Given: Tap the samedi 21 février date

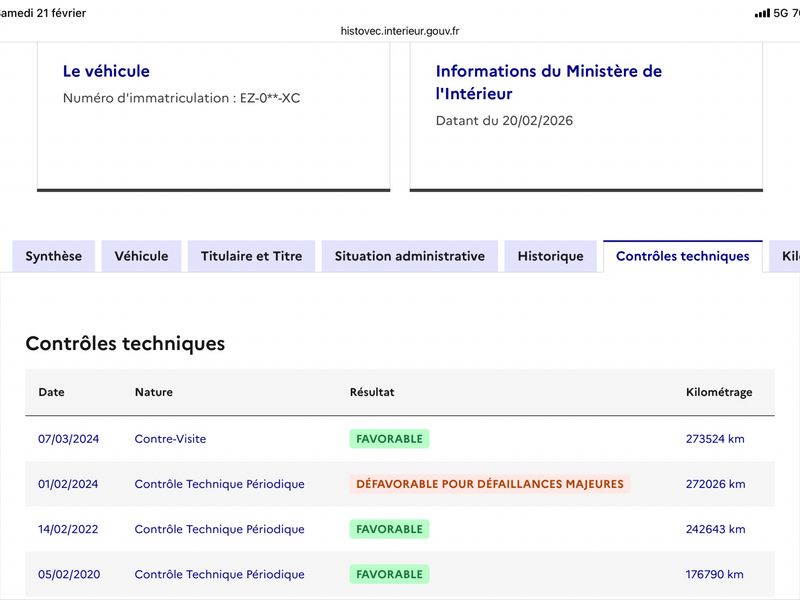Looking at the screenshot, I should (x=43, y=13).
